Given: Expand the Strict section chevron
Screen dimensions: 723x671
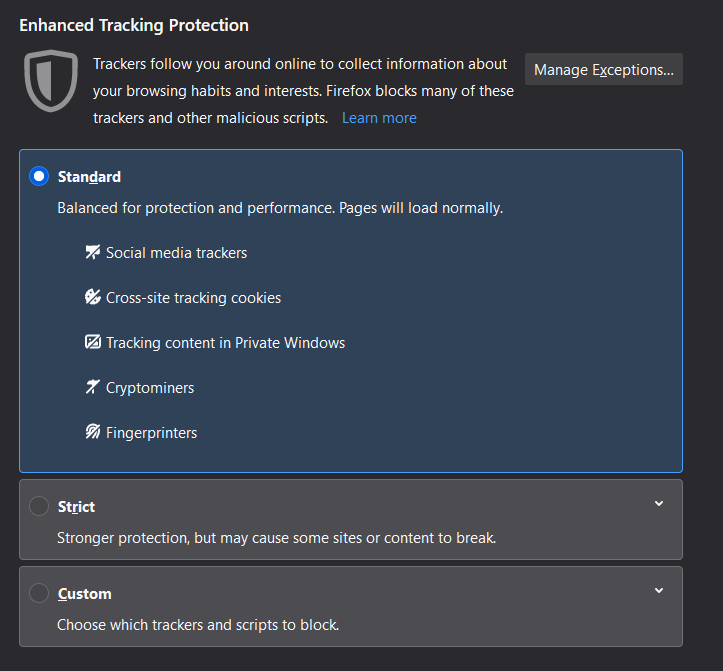Looking at the screenshot, I should coord(659,504).
